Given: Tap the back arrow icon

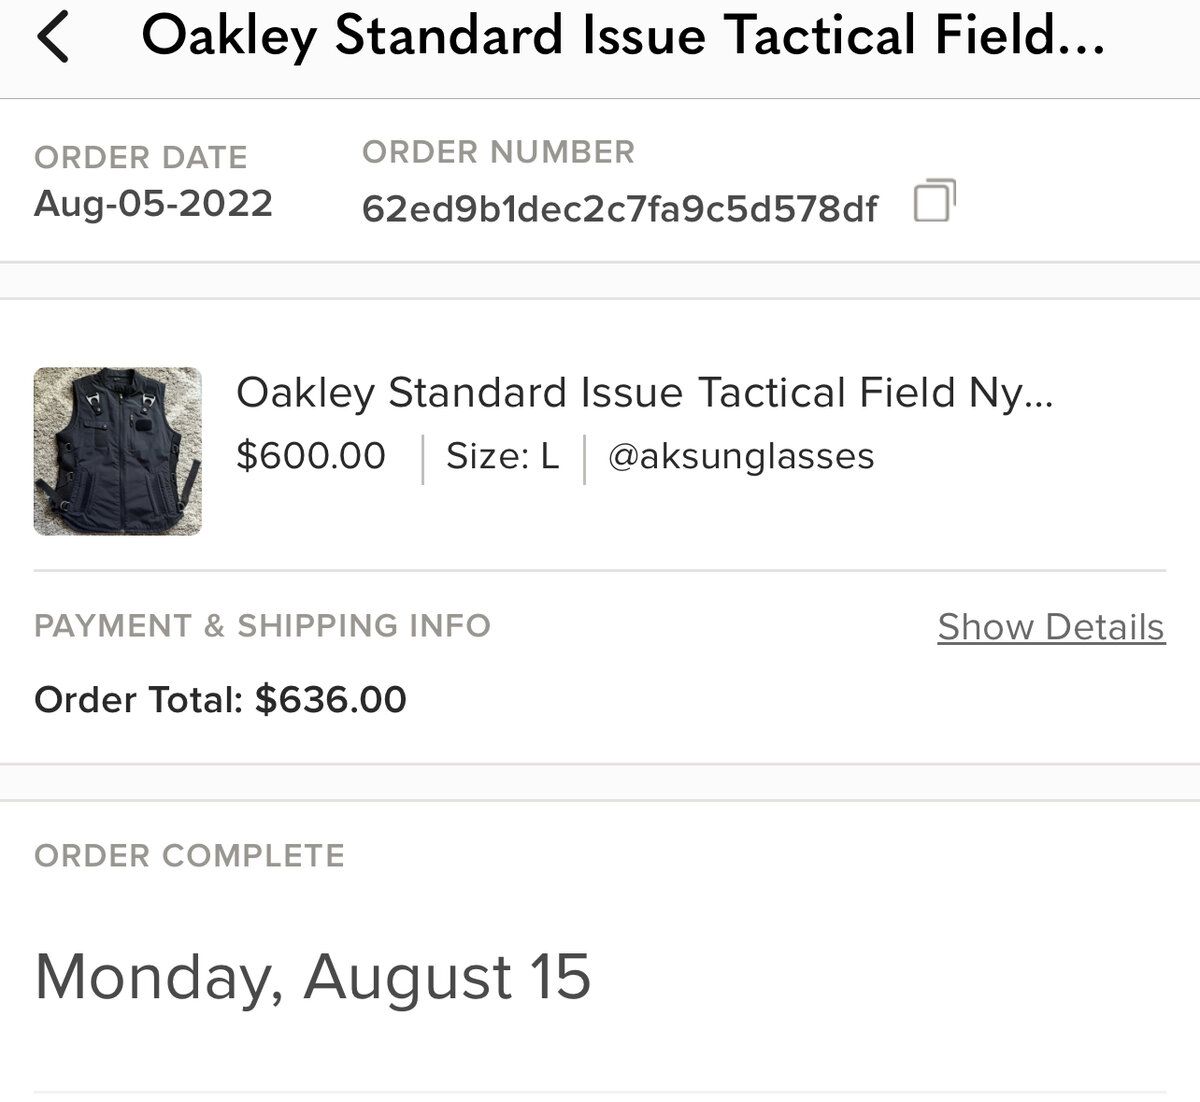Looking at the screenshot, I should 52,37.
